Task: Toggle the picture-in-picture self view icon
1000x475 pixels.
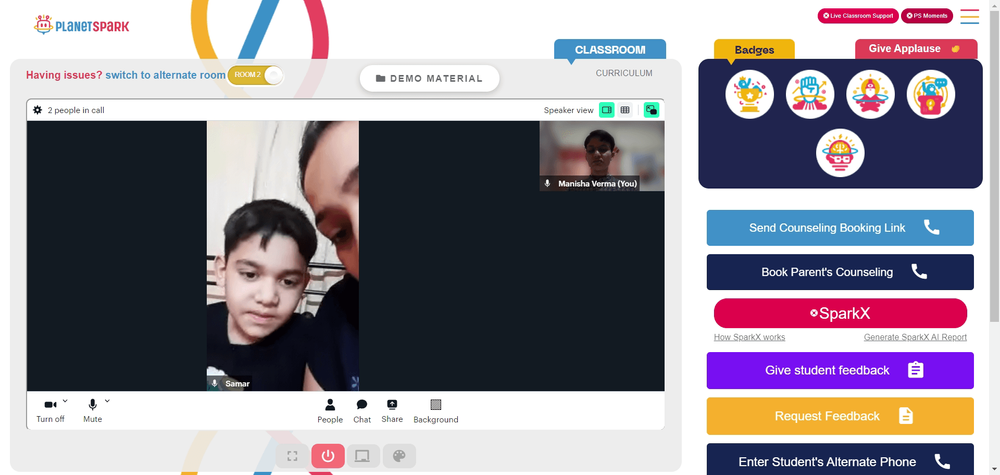Action: (651, 110)
